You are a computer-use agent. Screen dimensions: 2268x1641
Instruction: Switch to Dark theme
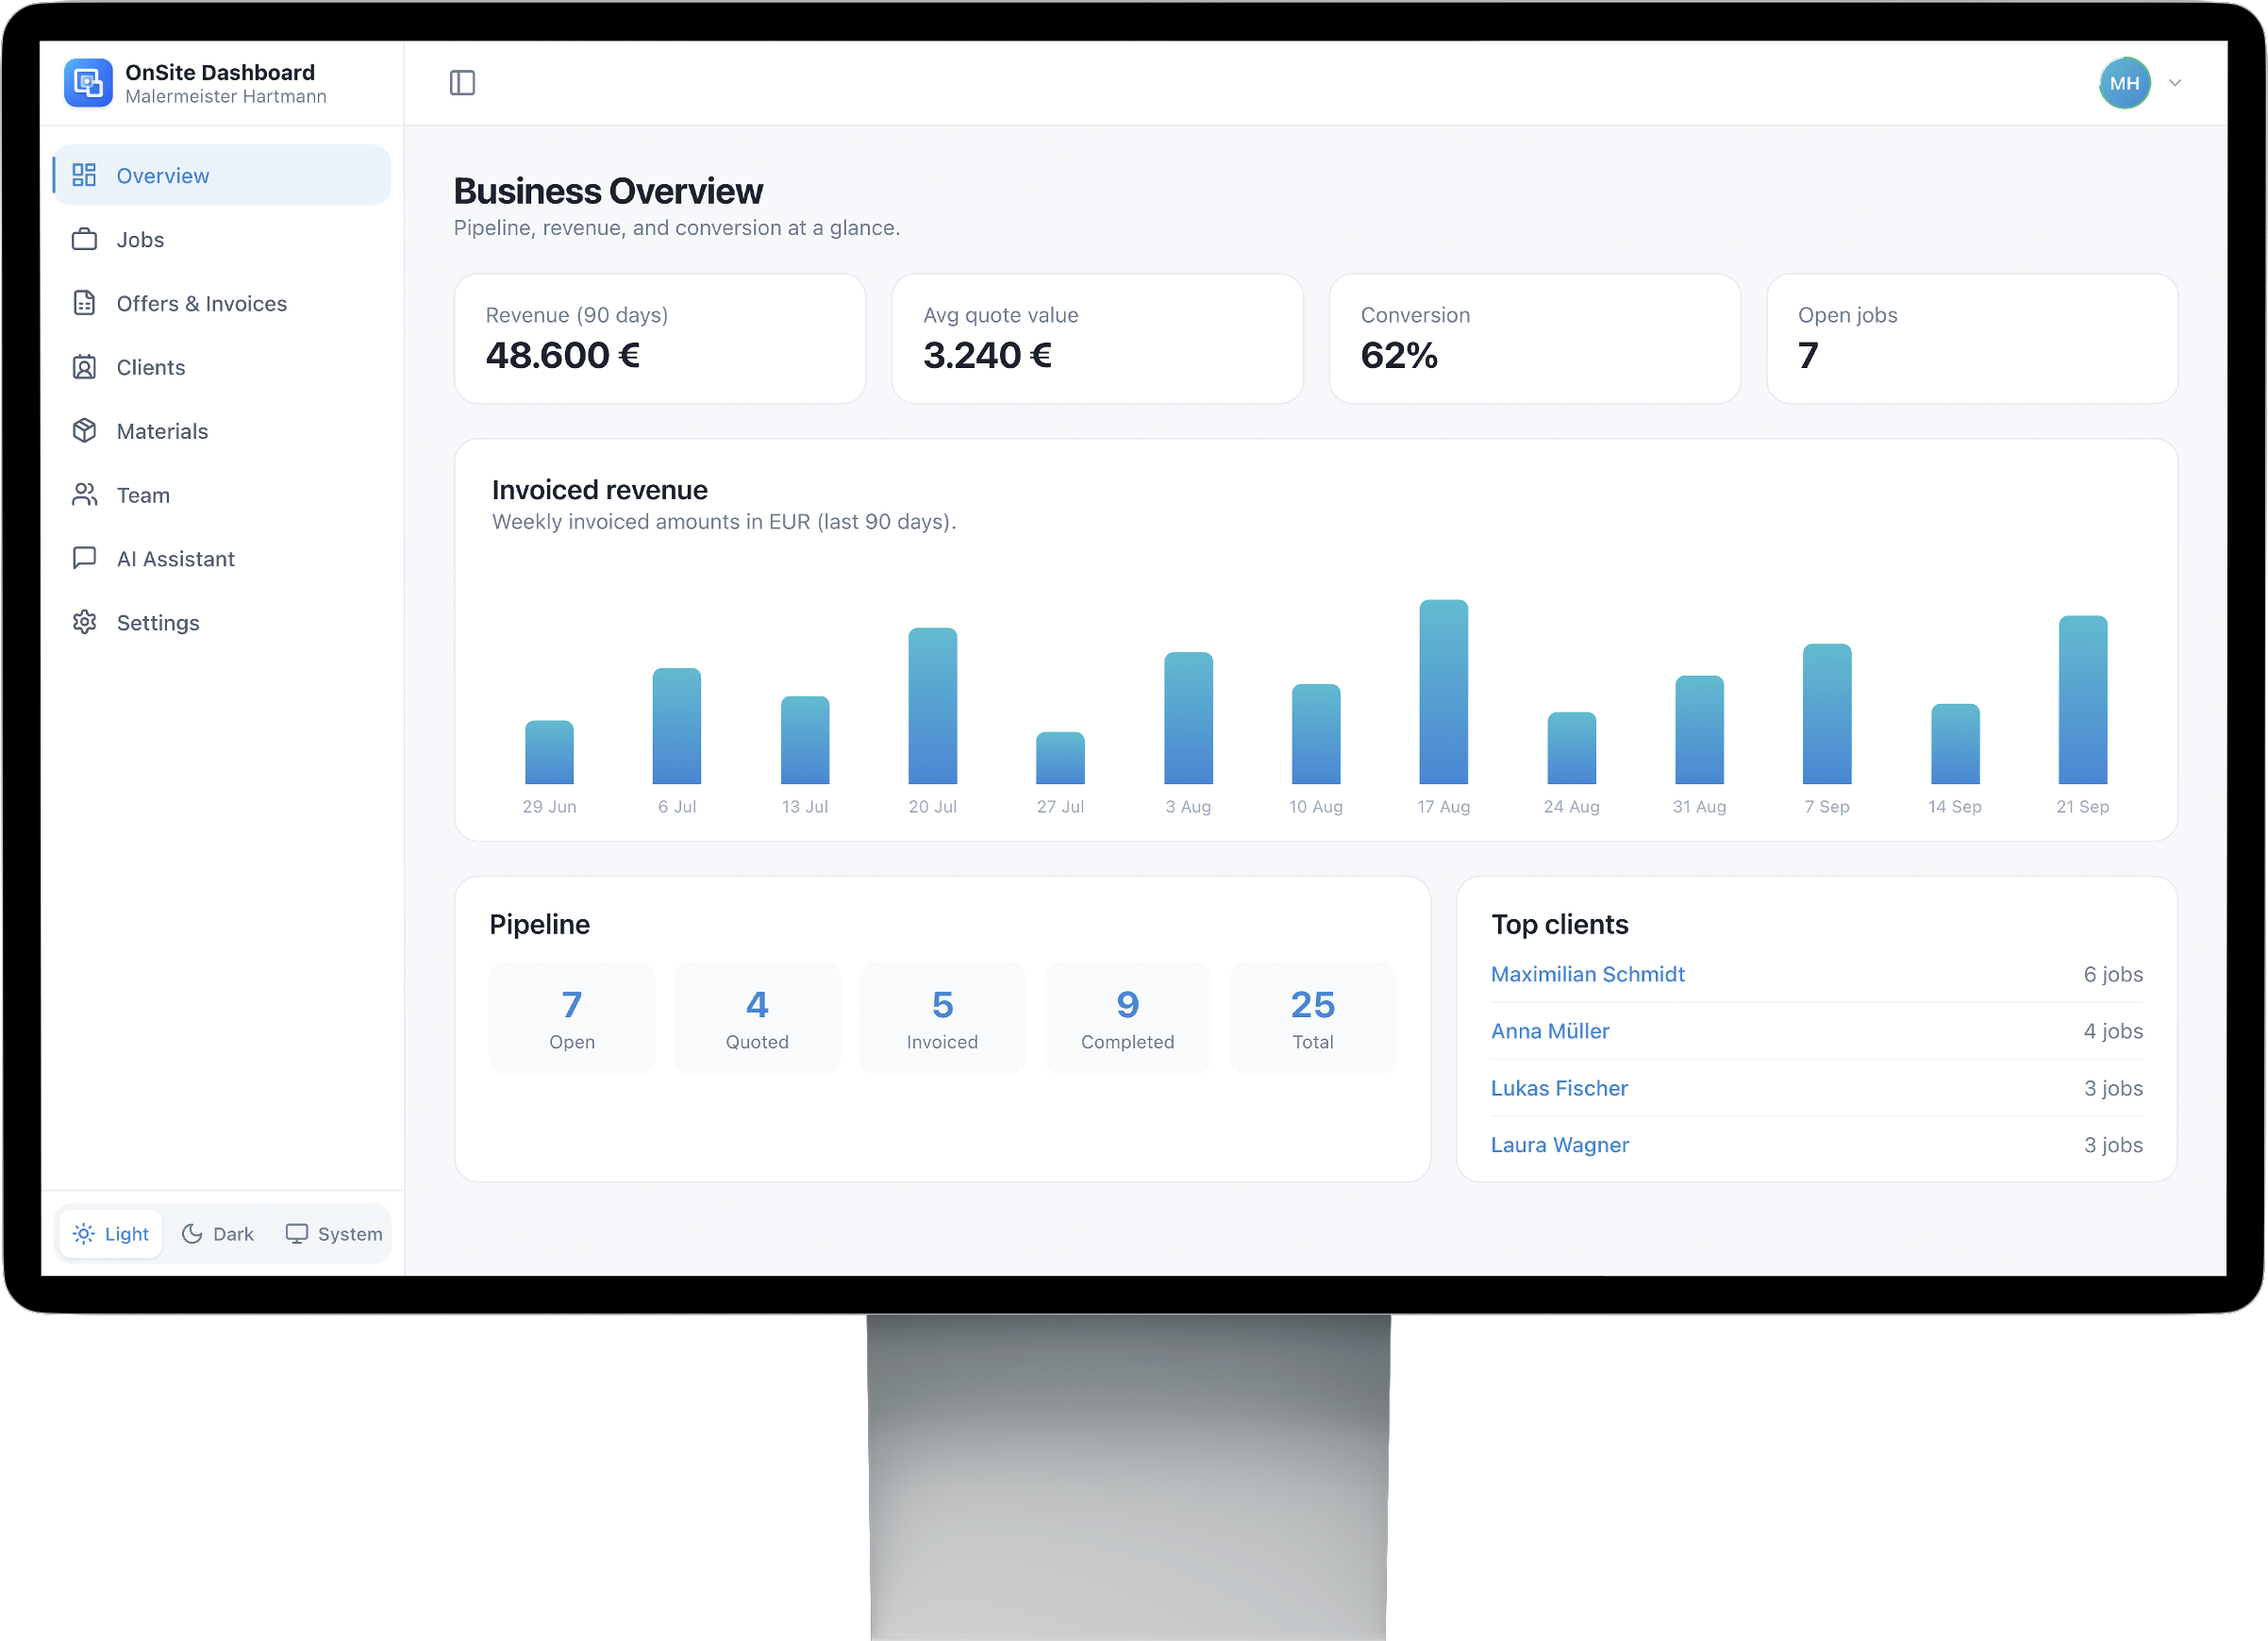pyautogui.click(x=218, y=1234)
